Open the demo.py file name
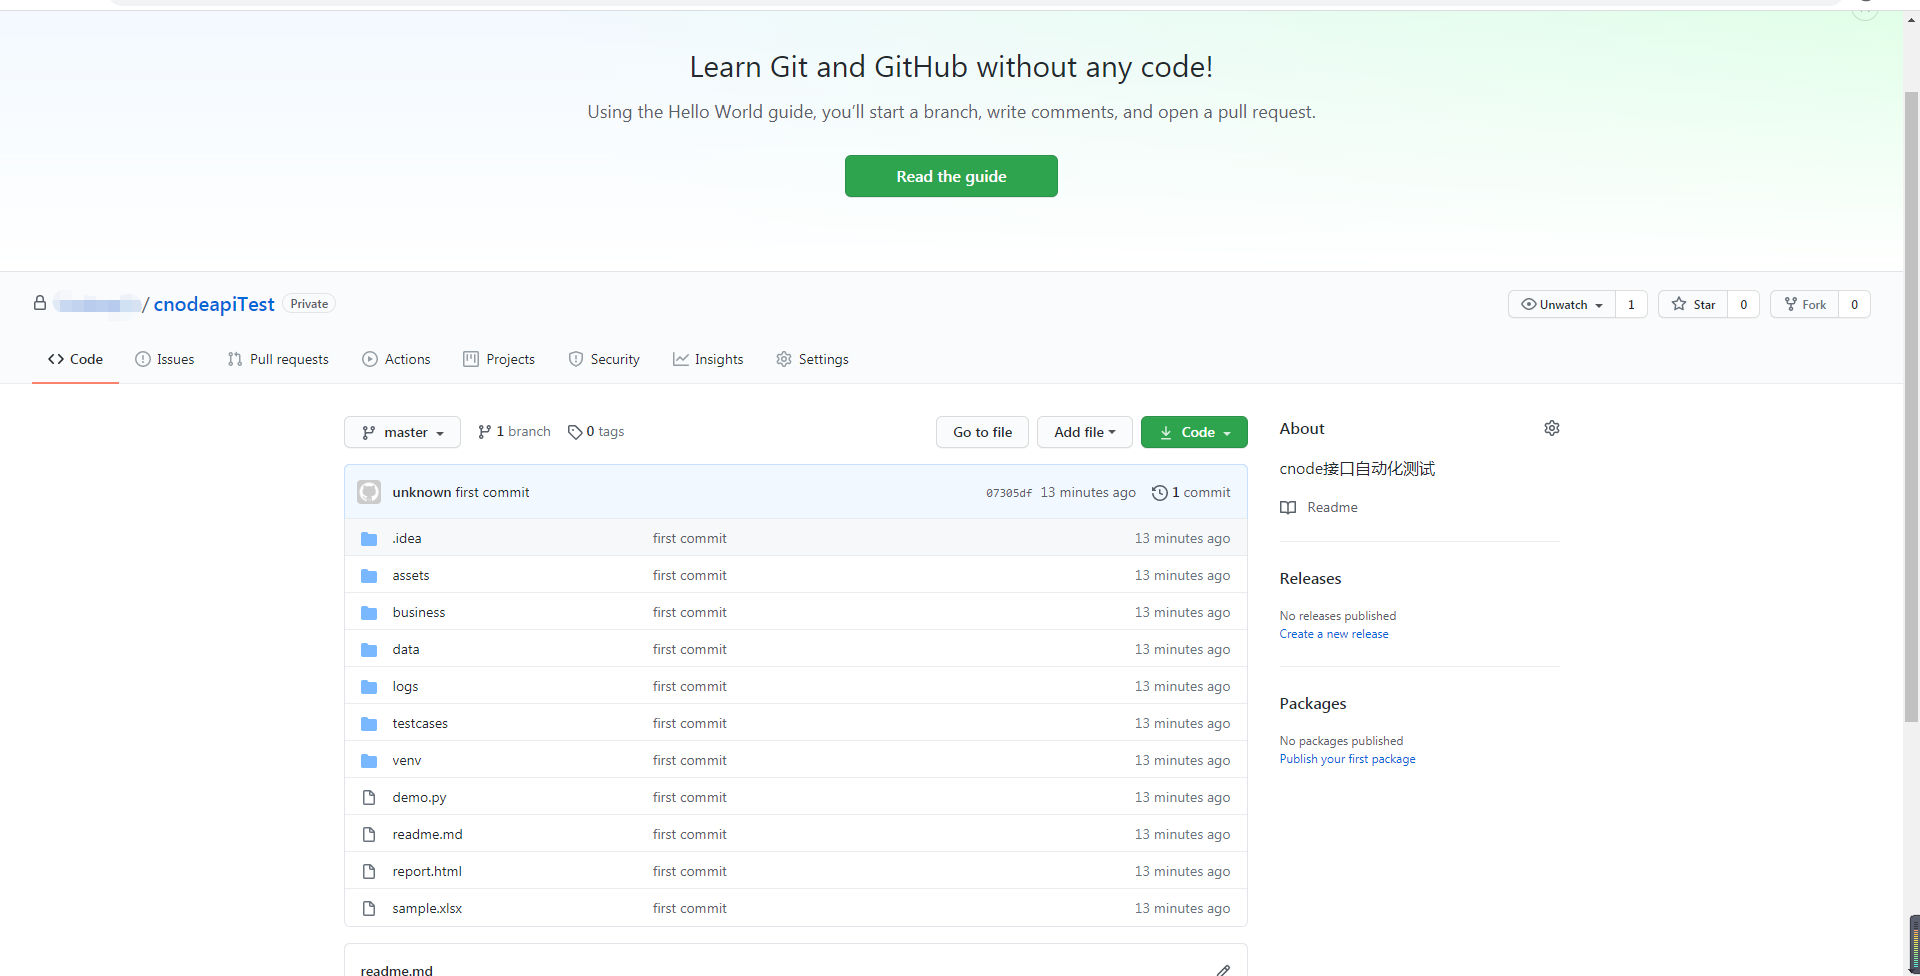This screenshot has width=1920, height=976. pos(419,798)
